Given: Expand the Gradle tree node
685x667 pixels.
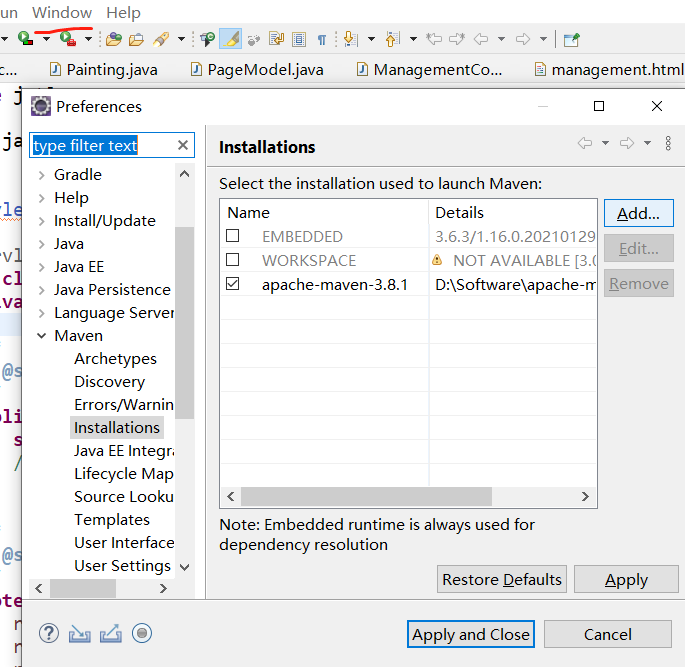Looking at the screenshot, I should tap(42, 175).
